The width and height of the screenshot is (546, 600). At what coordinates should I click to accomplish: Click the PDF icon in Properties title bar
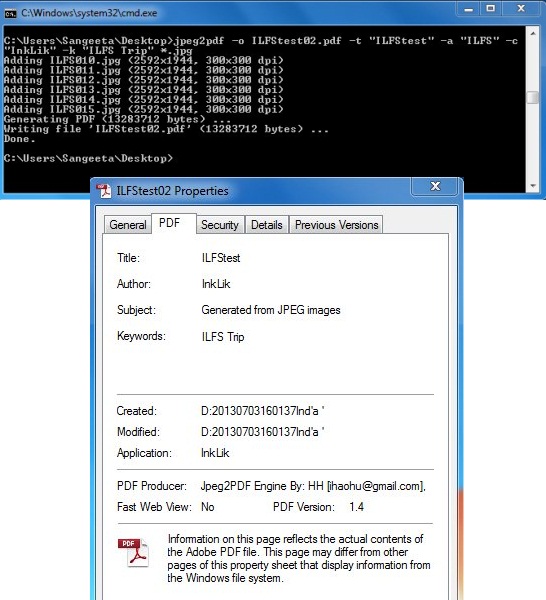[104, 191]
